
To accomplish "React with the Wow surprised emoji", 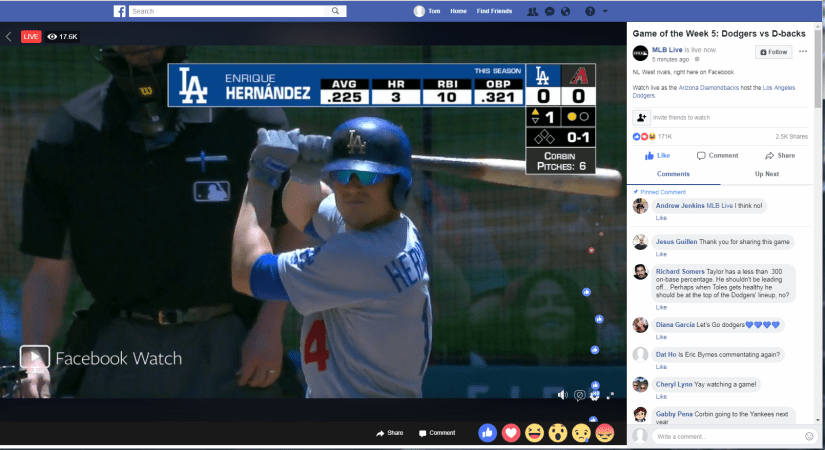I will (x=558, y=433).
